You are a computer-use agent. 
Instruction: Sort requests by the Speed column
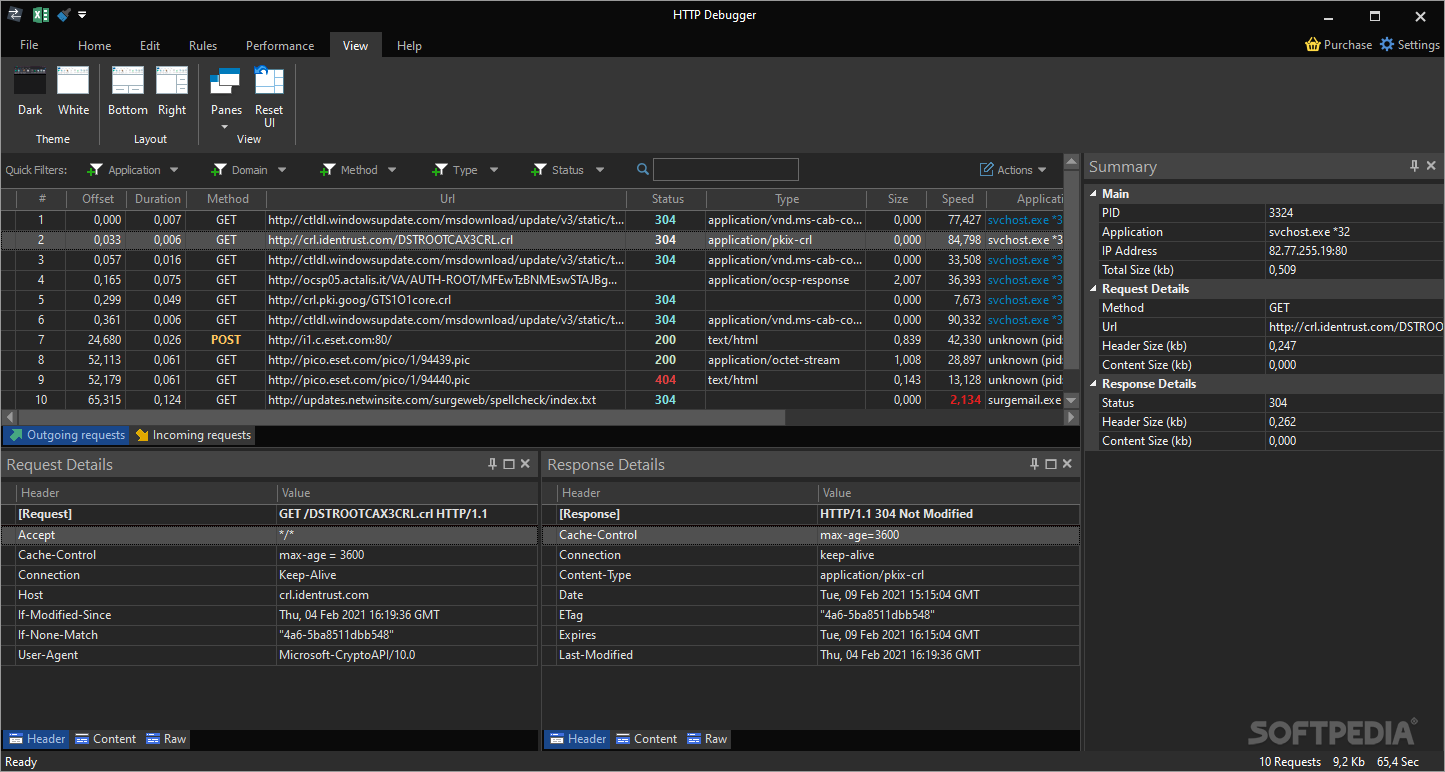[957, 199]
